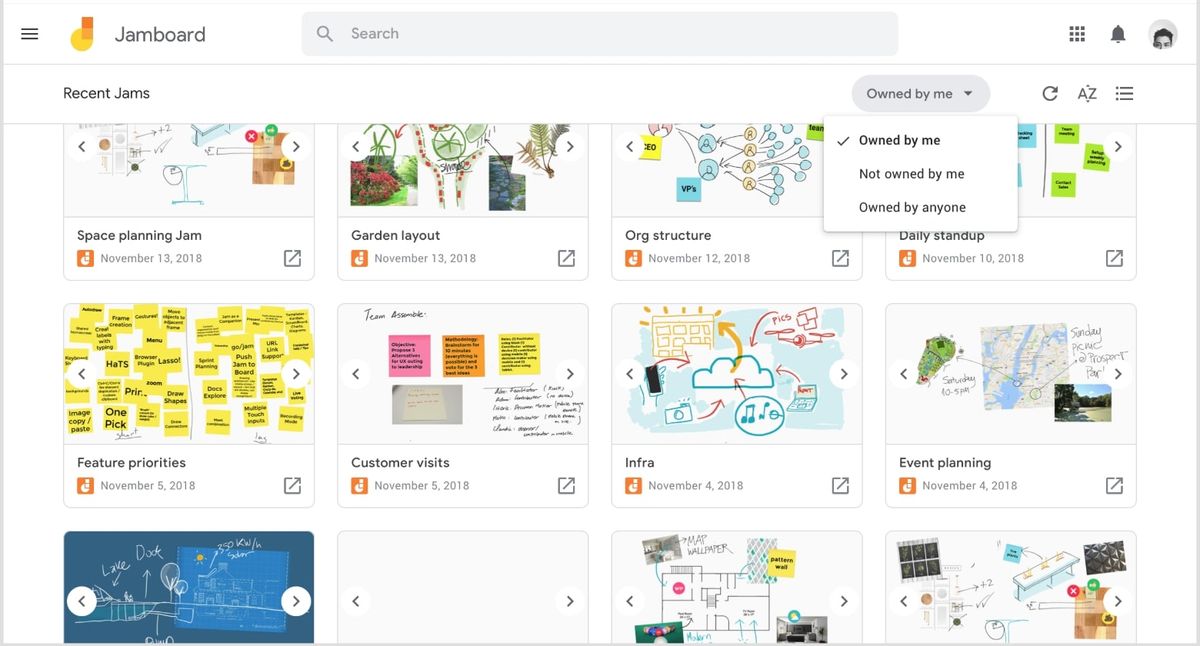Click the checkmark beside Owned by me
The height and width of the screenshot is (646, 1200).
click(x=843, y=140)
